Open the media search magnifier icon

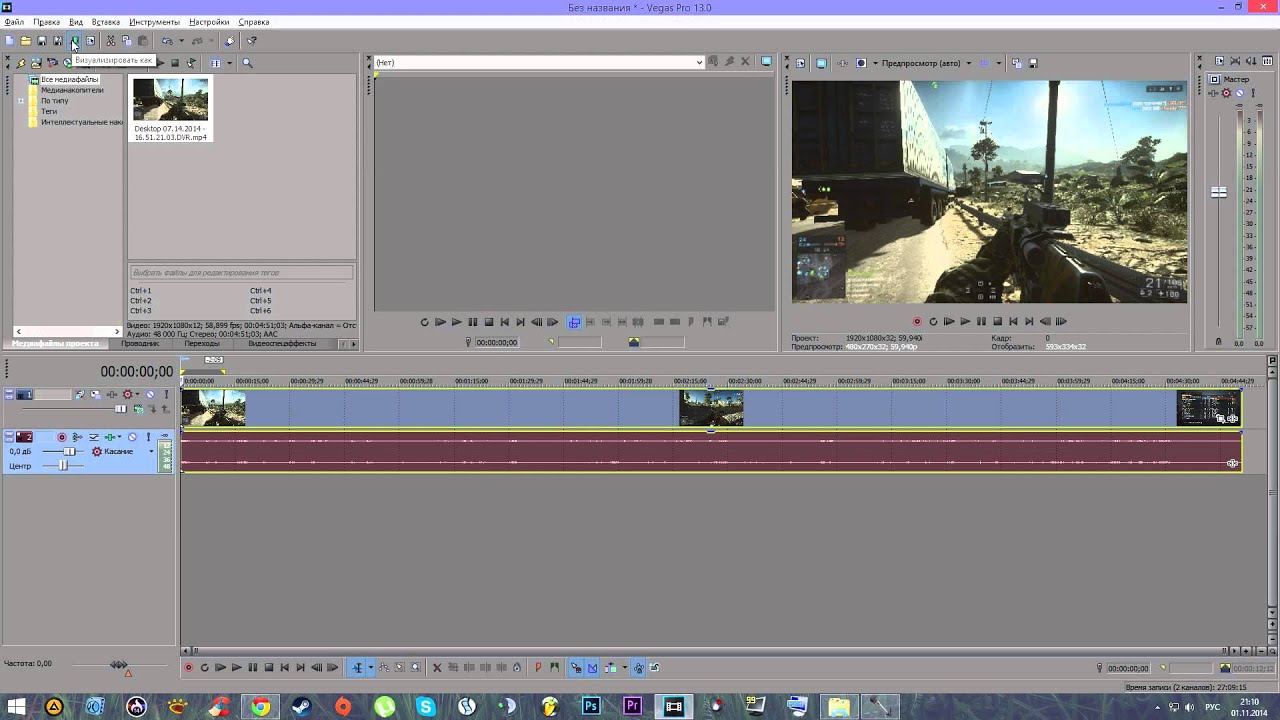(247, 63)
